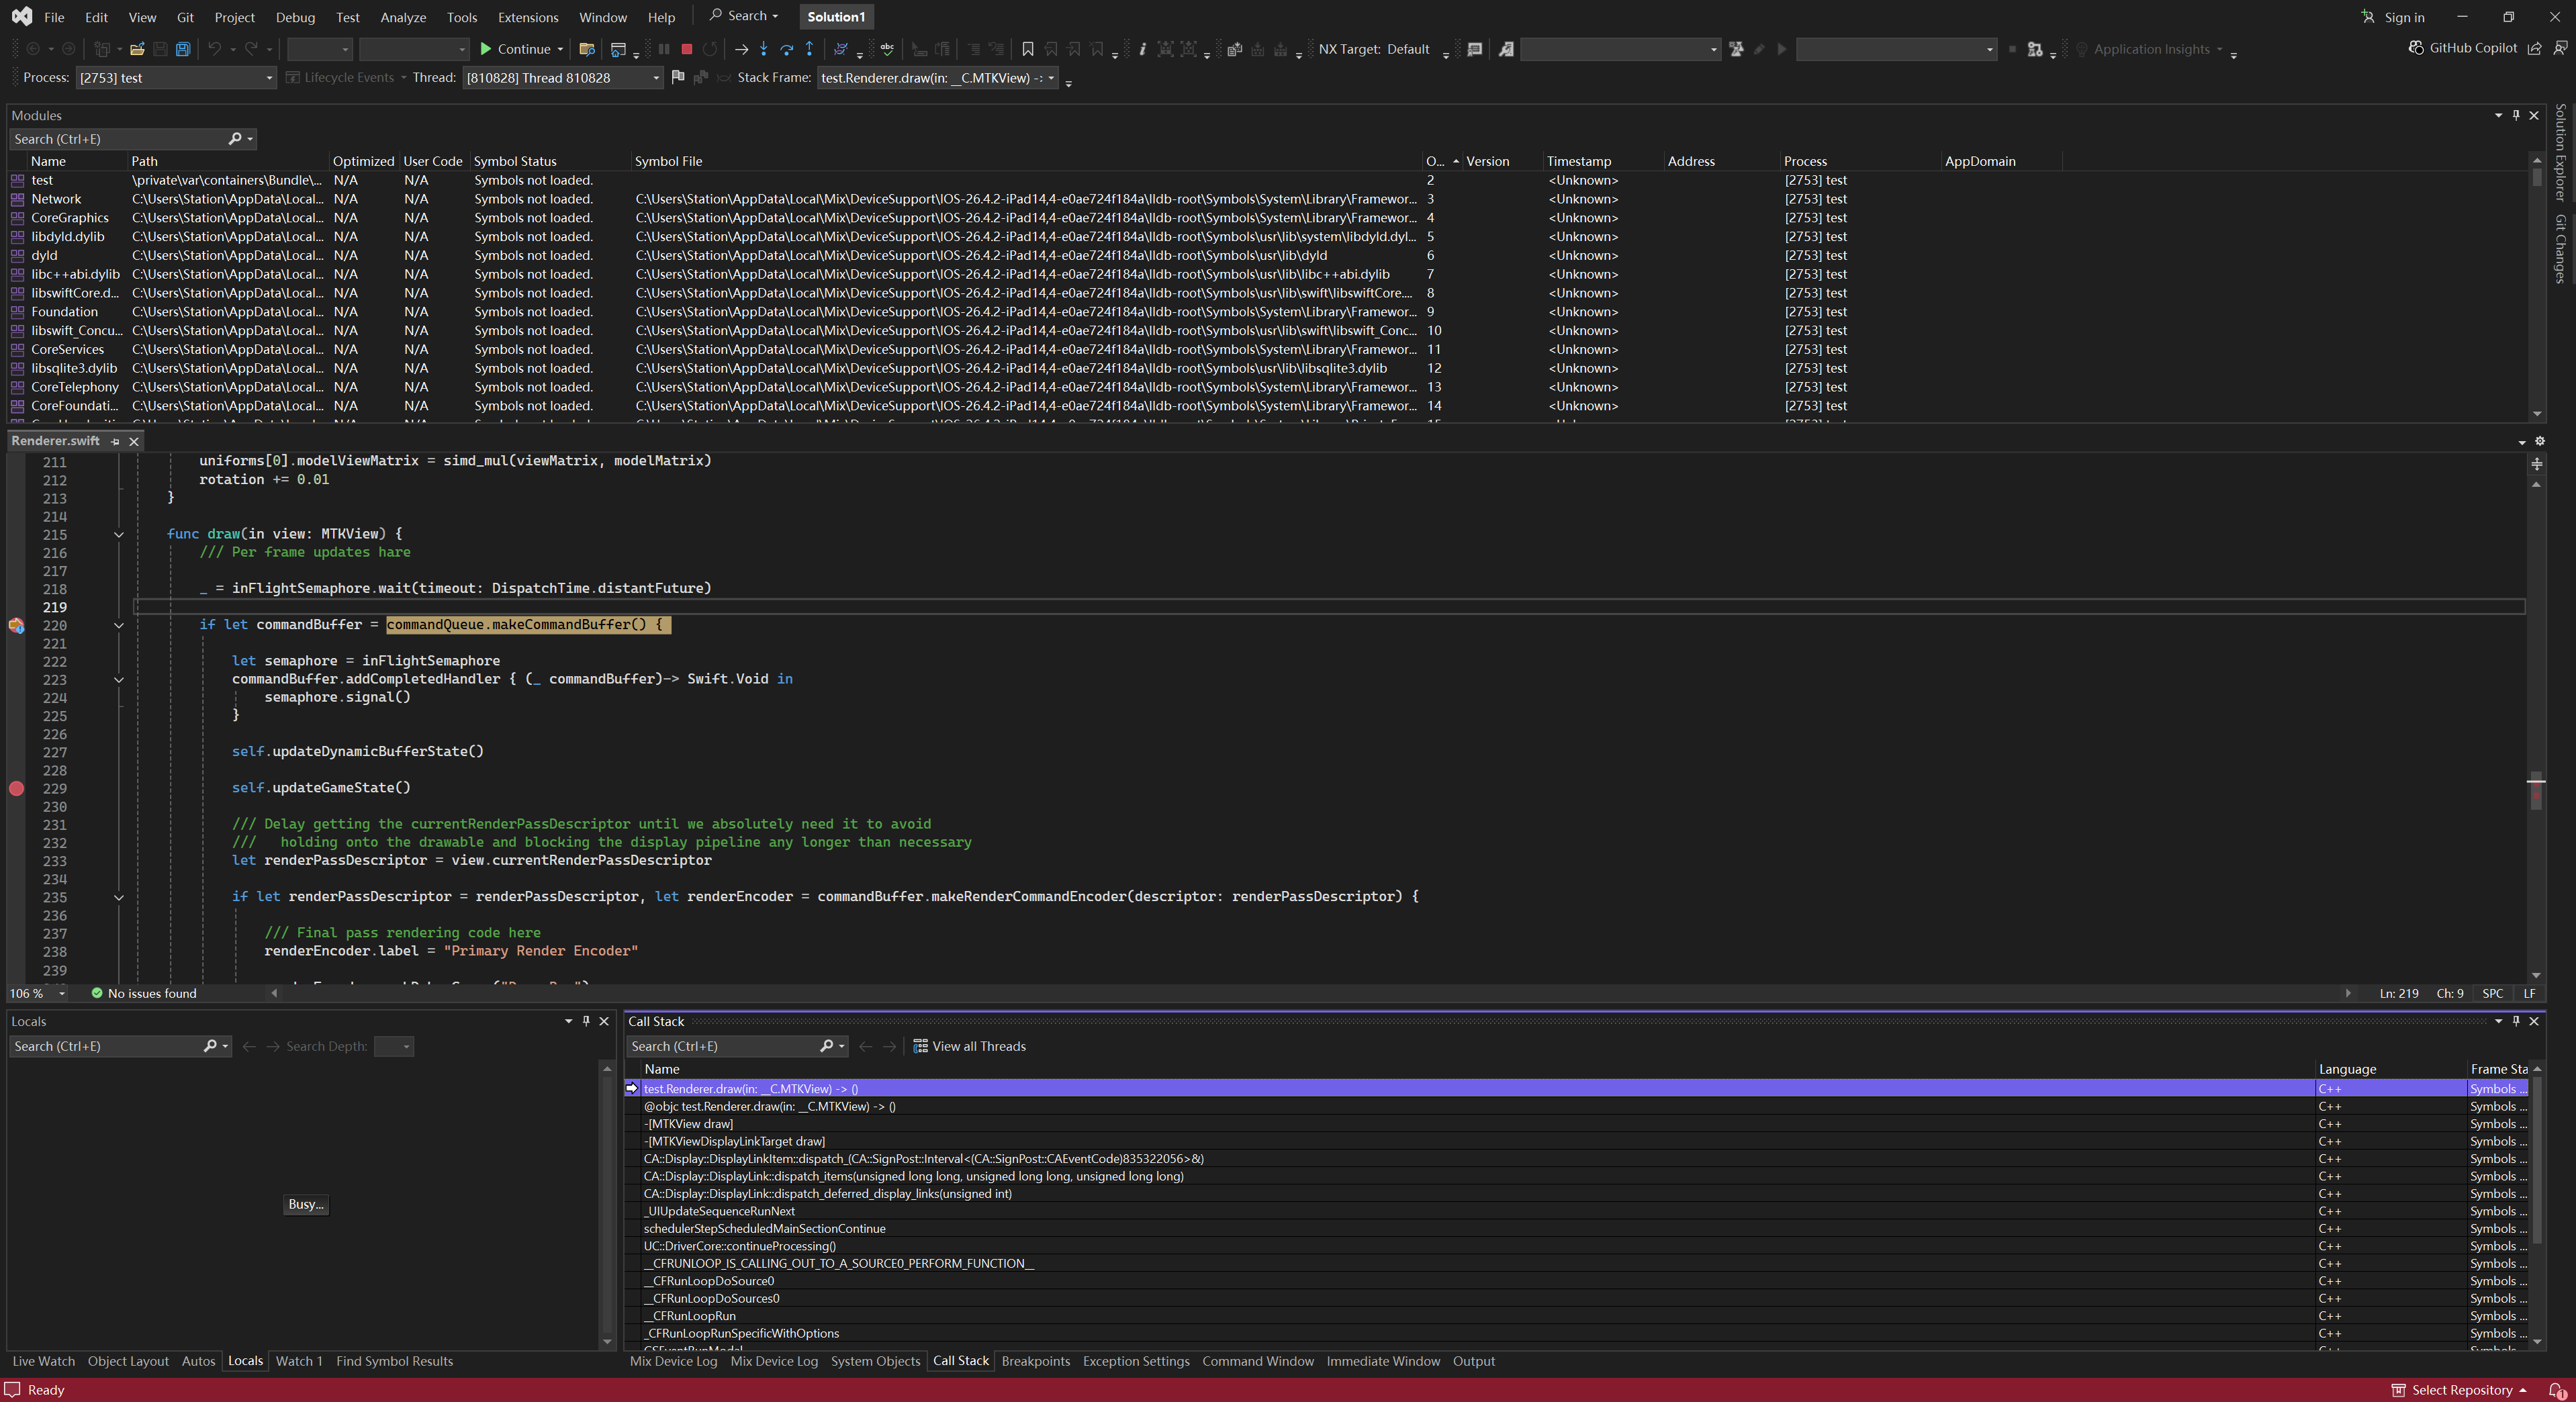This screenshot has width=2576, height=1402.
Task: Open the Thread dropdown showing Thread 810828
Action: pyautogui.click(x=563, y=78)
